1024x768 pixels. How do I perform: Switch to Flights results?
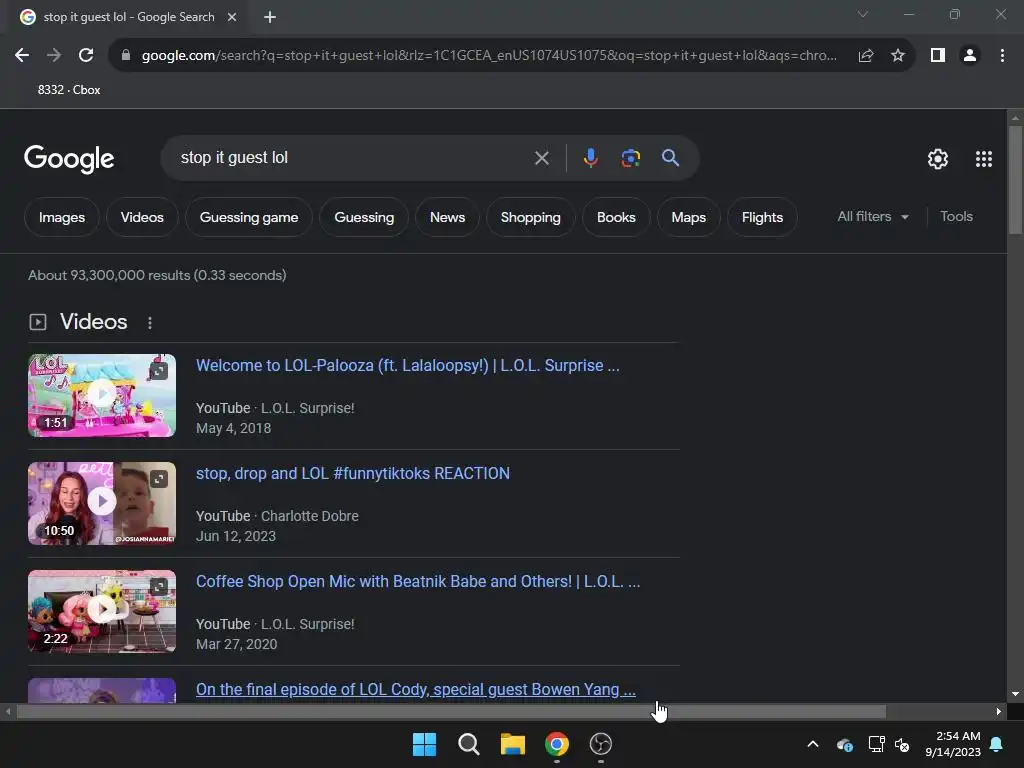pyautogui.click(x=762, y=217)
